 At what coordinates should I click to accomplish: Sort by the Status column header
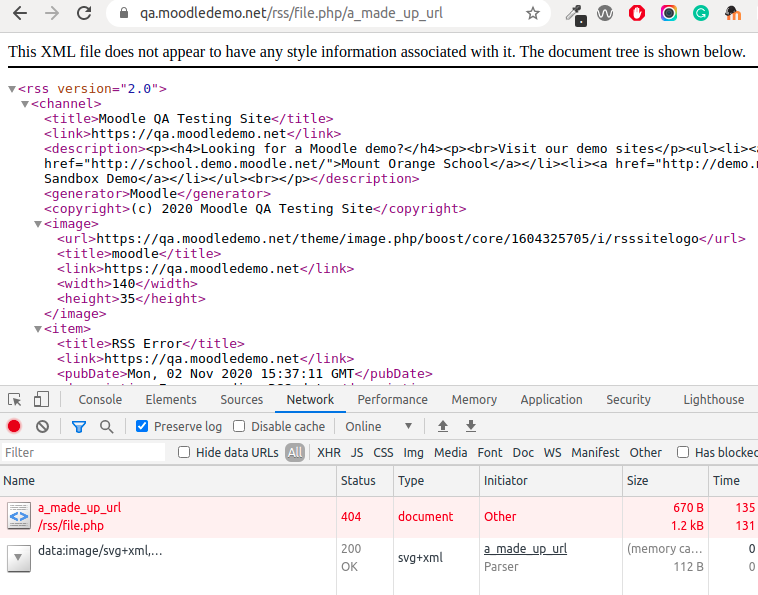click(x=365, y=481)
